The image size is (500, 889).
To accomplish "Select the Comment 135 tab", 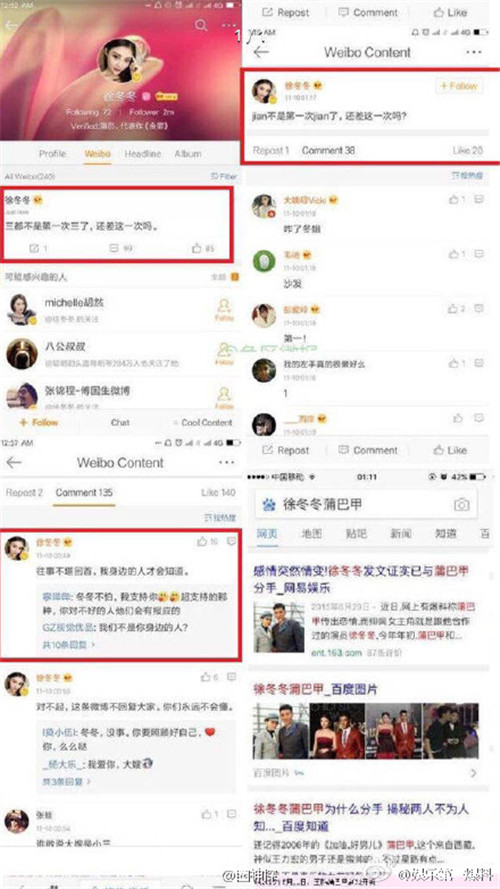I will coord(84,493).
